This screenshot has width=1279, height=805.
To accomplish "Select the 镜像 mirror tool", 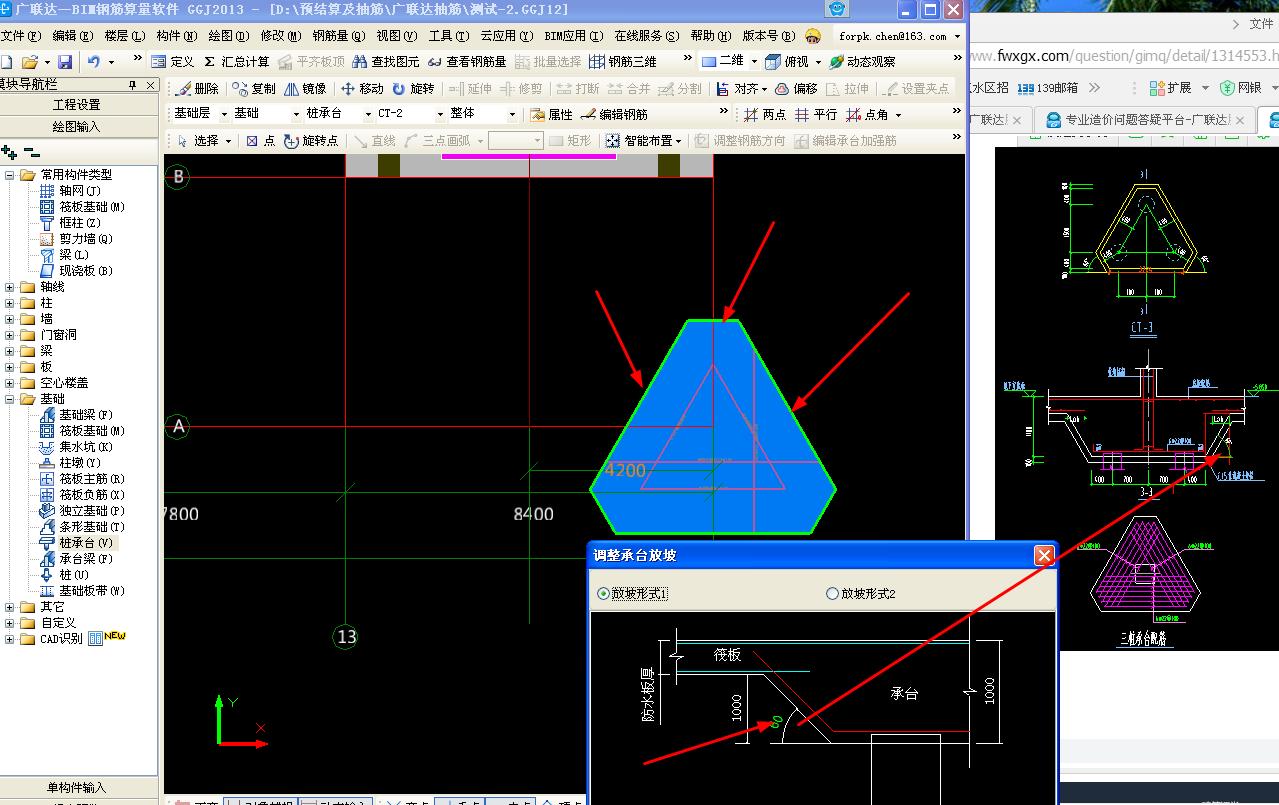I will click(x=305, y=89).
